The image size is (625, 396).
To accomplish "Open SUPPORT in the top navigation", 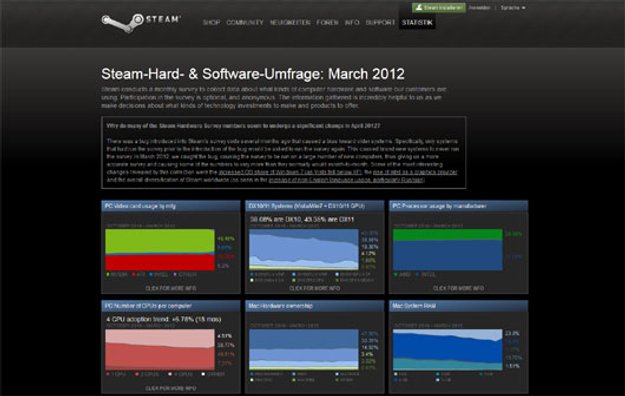I will (x=380, y=22).
